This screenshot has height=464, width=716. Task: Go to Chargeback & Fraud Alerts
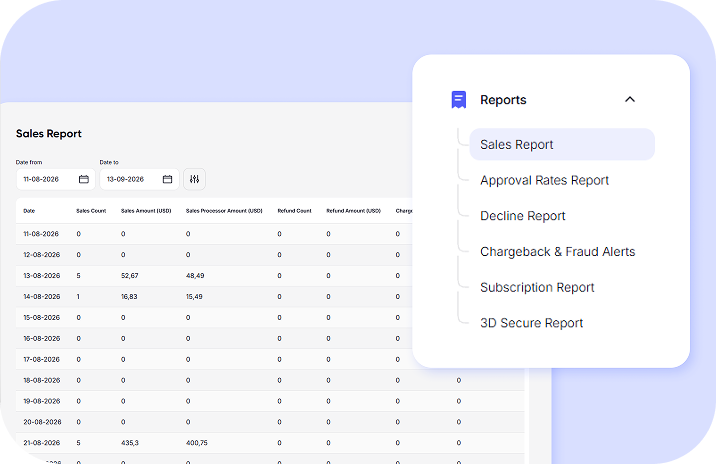pyautogui.click(x=558, y=252)
